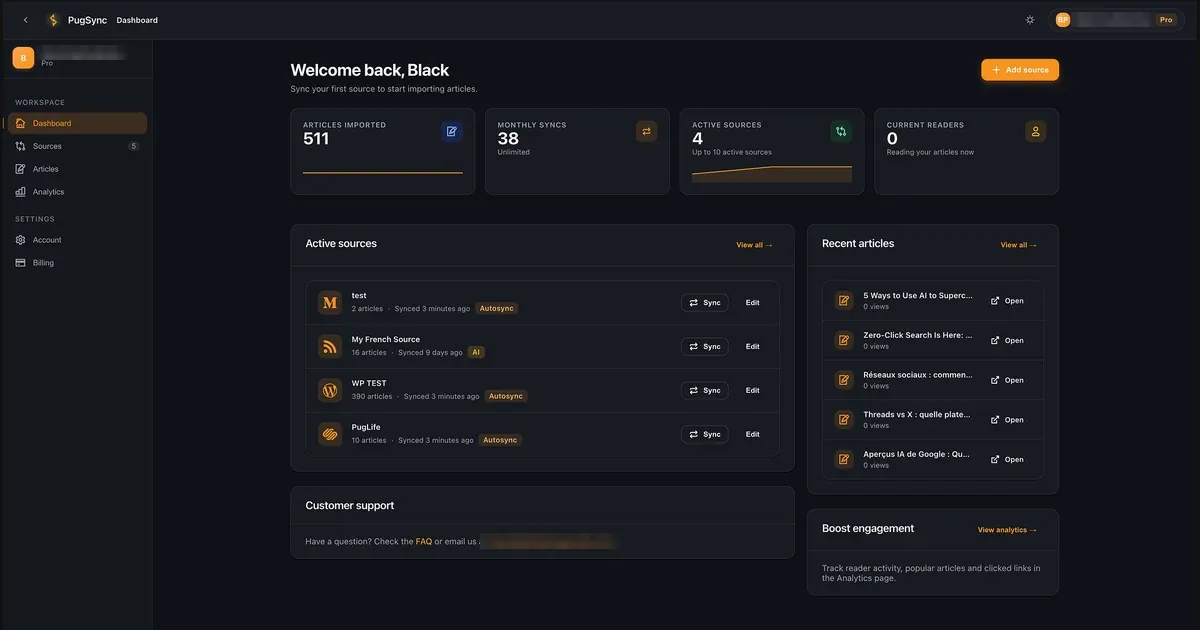Click the Active Sources sync icon
Screen dimensions: 1200x630
(x=841, y=131)
